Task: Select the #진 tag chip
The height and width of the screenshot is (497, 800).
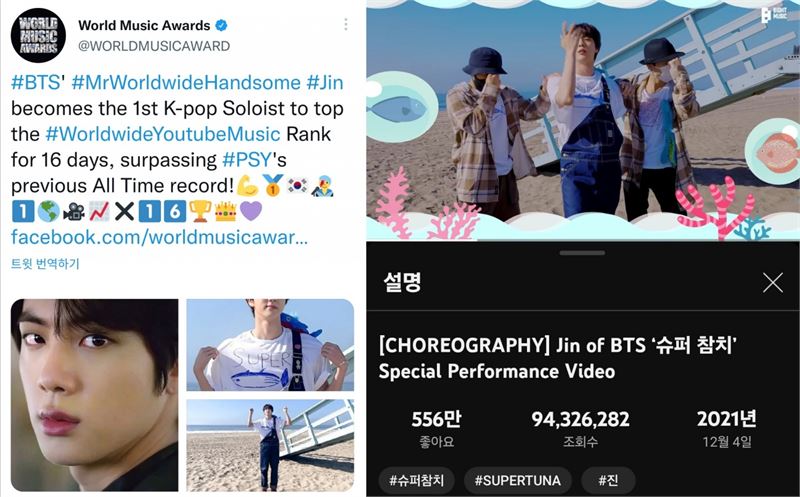Action: [608, 480]
